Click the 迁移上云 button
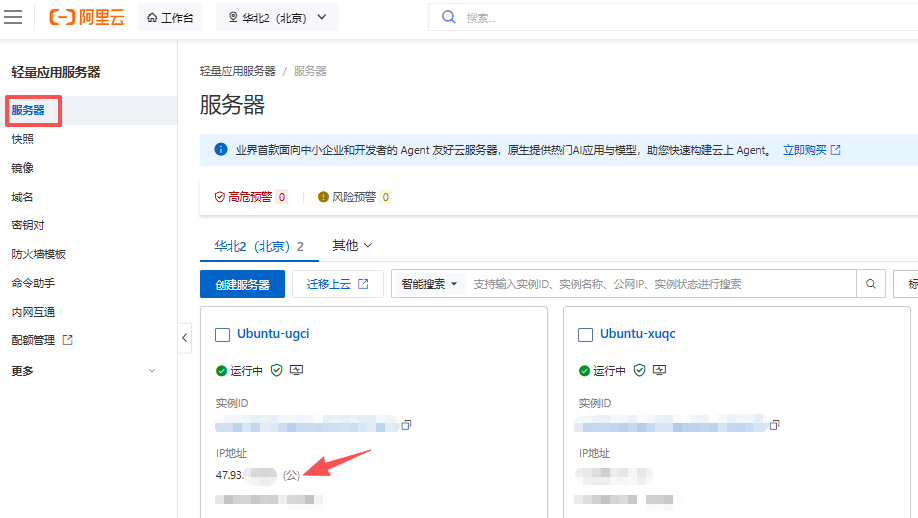The width and height of the screenshot is (918, 518). [x=338, y=284]
